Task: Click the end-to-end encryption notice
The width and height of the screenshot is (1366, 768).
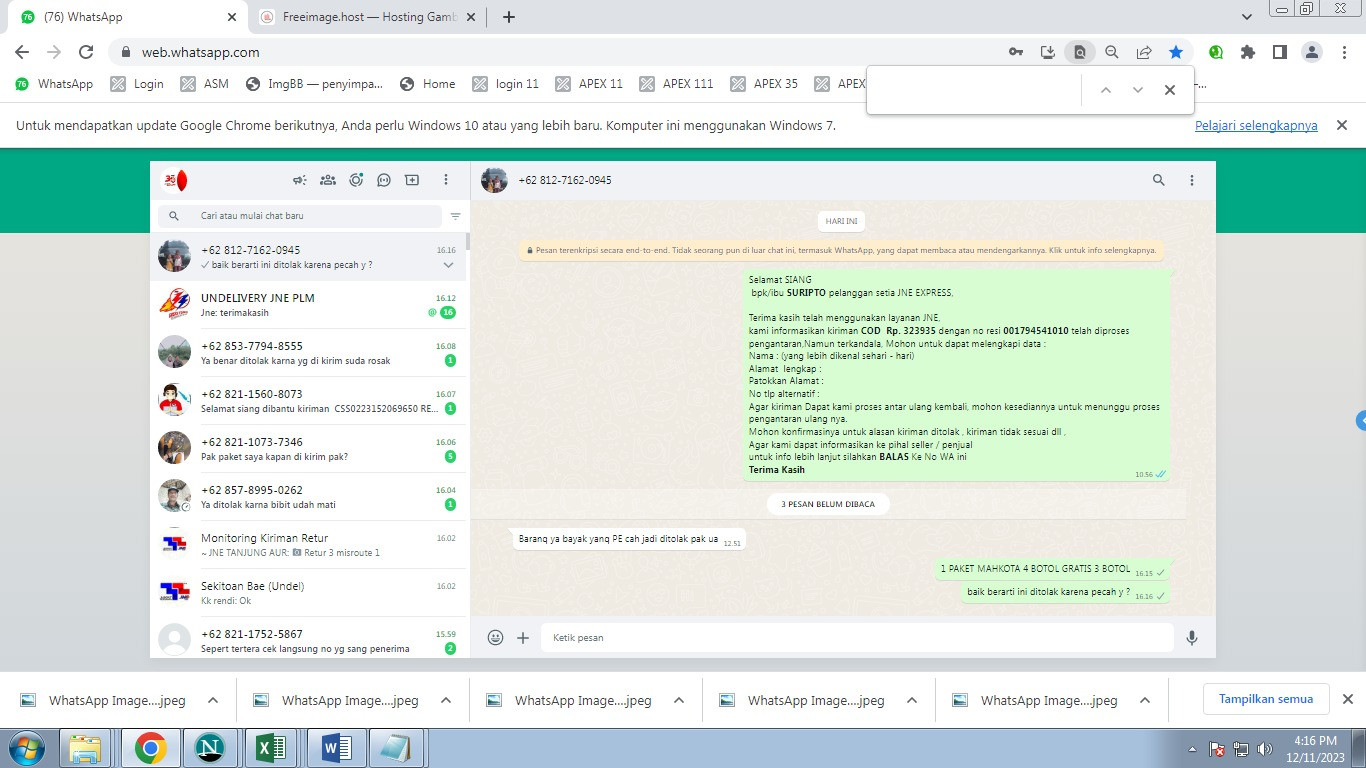Action: click(x=841, y=250)
